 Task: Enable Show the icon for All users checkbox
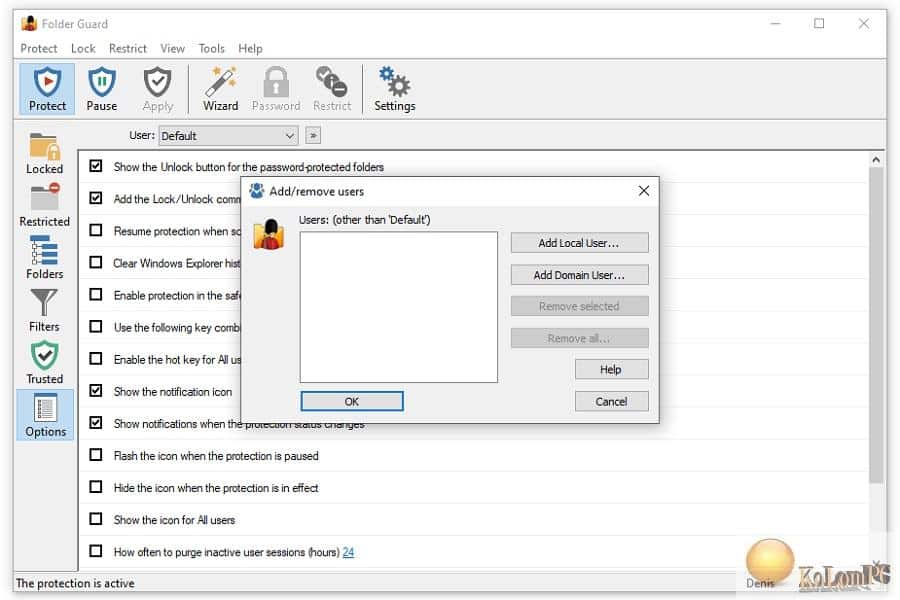96,519
